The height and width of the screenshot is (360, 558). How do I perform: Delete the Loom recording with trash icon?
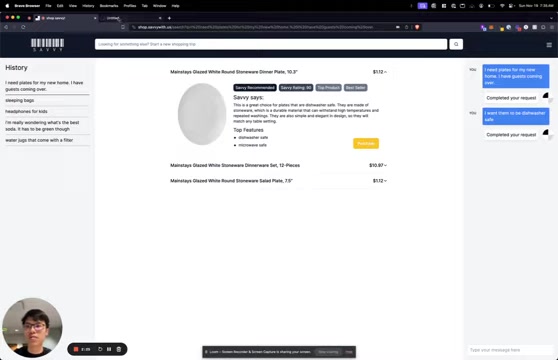point(119,349)
